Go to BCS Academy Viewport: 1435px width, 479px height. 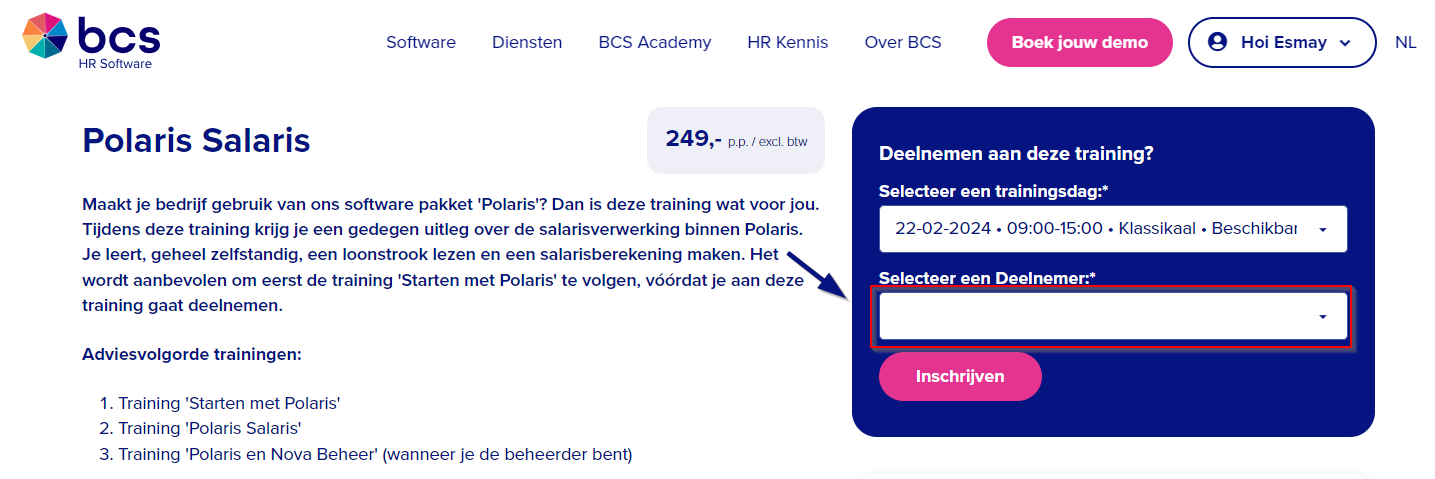point(655,42)
